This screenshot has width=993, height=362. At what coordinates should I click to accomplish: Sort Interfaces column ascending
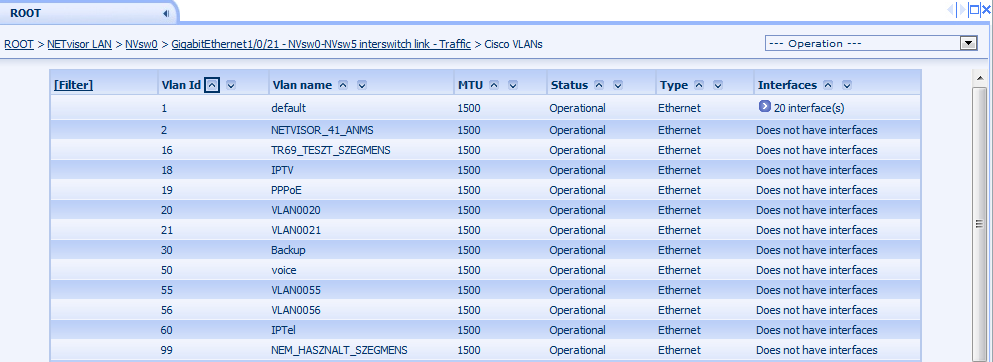click(828, 85)
